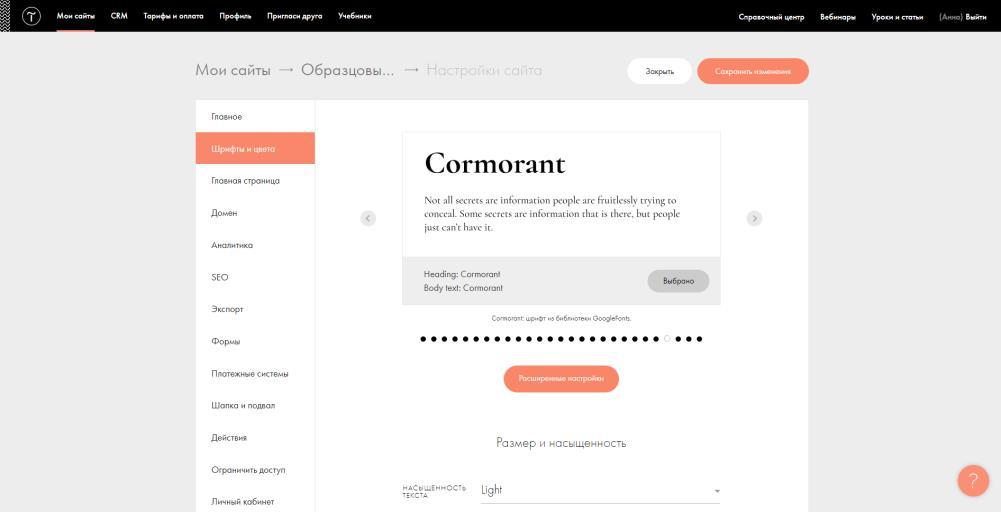Select the last font carousel dot

pyautogui.click(x=699, y=339)
